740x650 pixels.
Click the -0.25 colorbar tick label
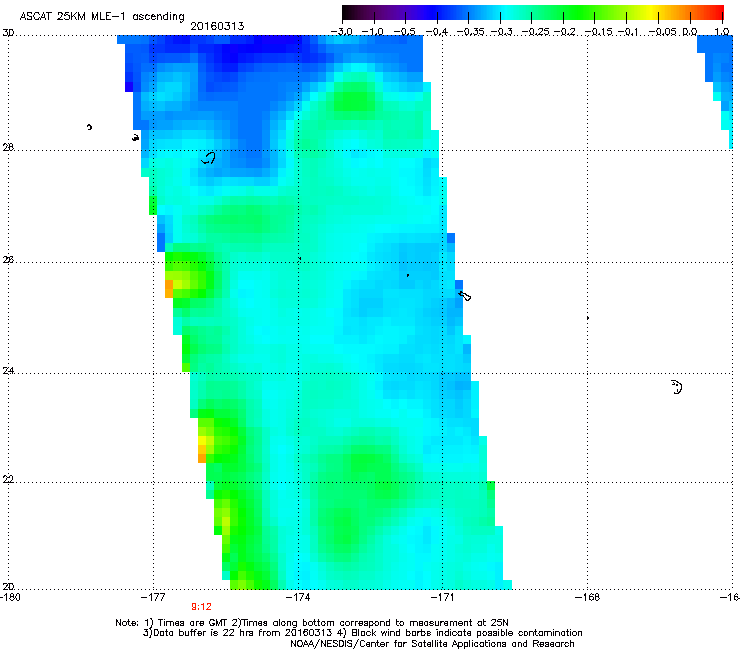pos(535,32)
